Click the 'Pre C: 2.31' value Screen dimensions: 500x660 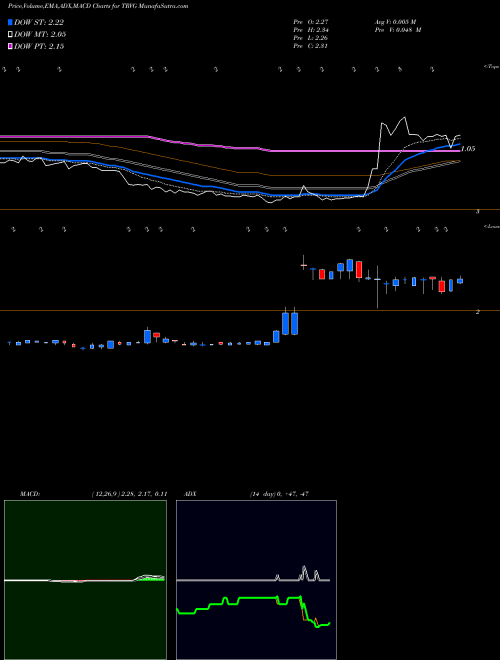(311, 45)
